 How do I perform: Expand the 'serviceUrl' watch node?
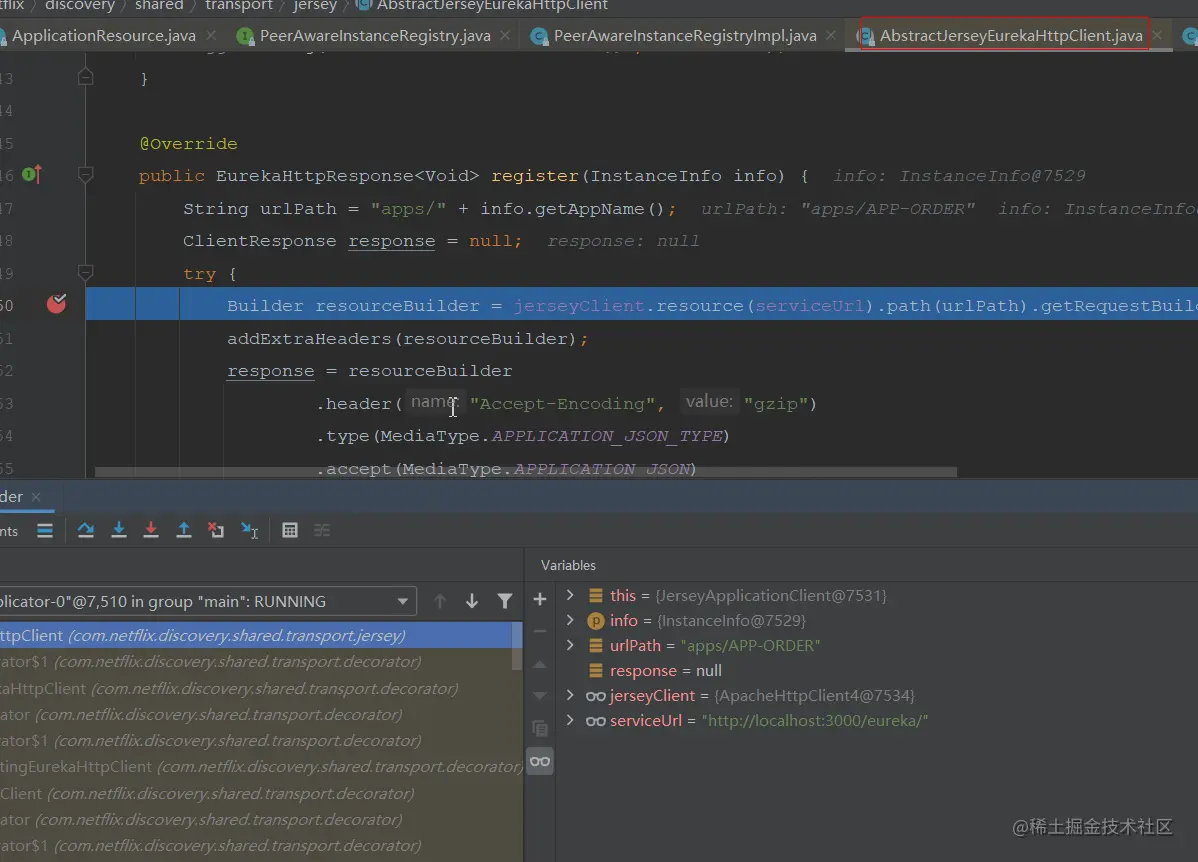570,720
